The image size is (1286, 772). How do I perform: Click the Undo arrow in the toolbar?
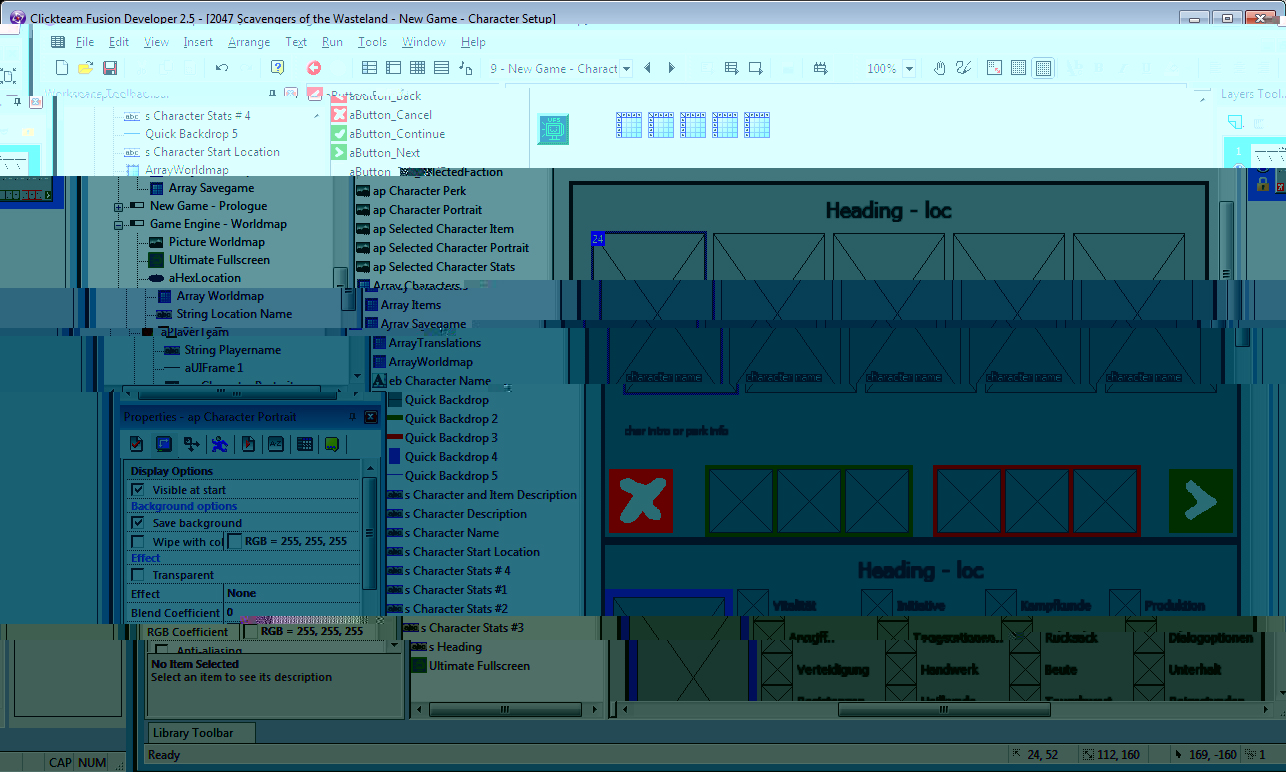click(222, 68)
